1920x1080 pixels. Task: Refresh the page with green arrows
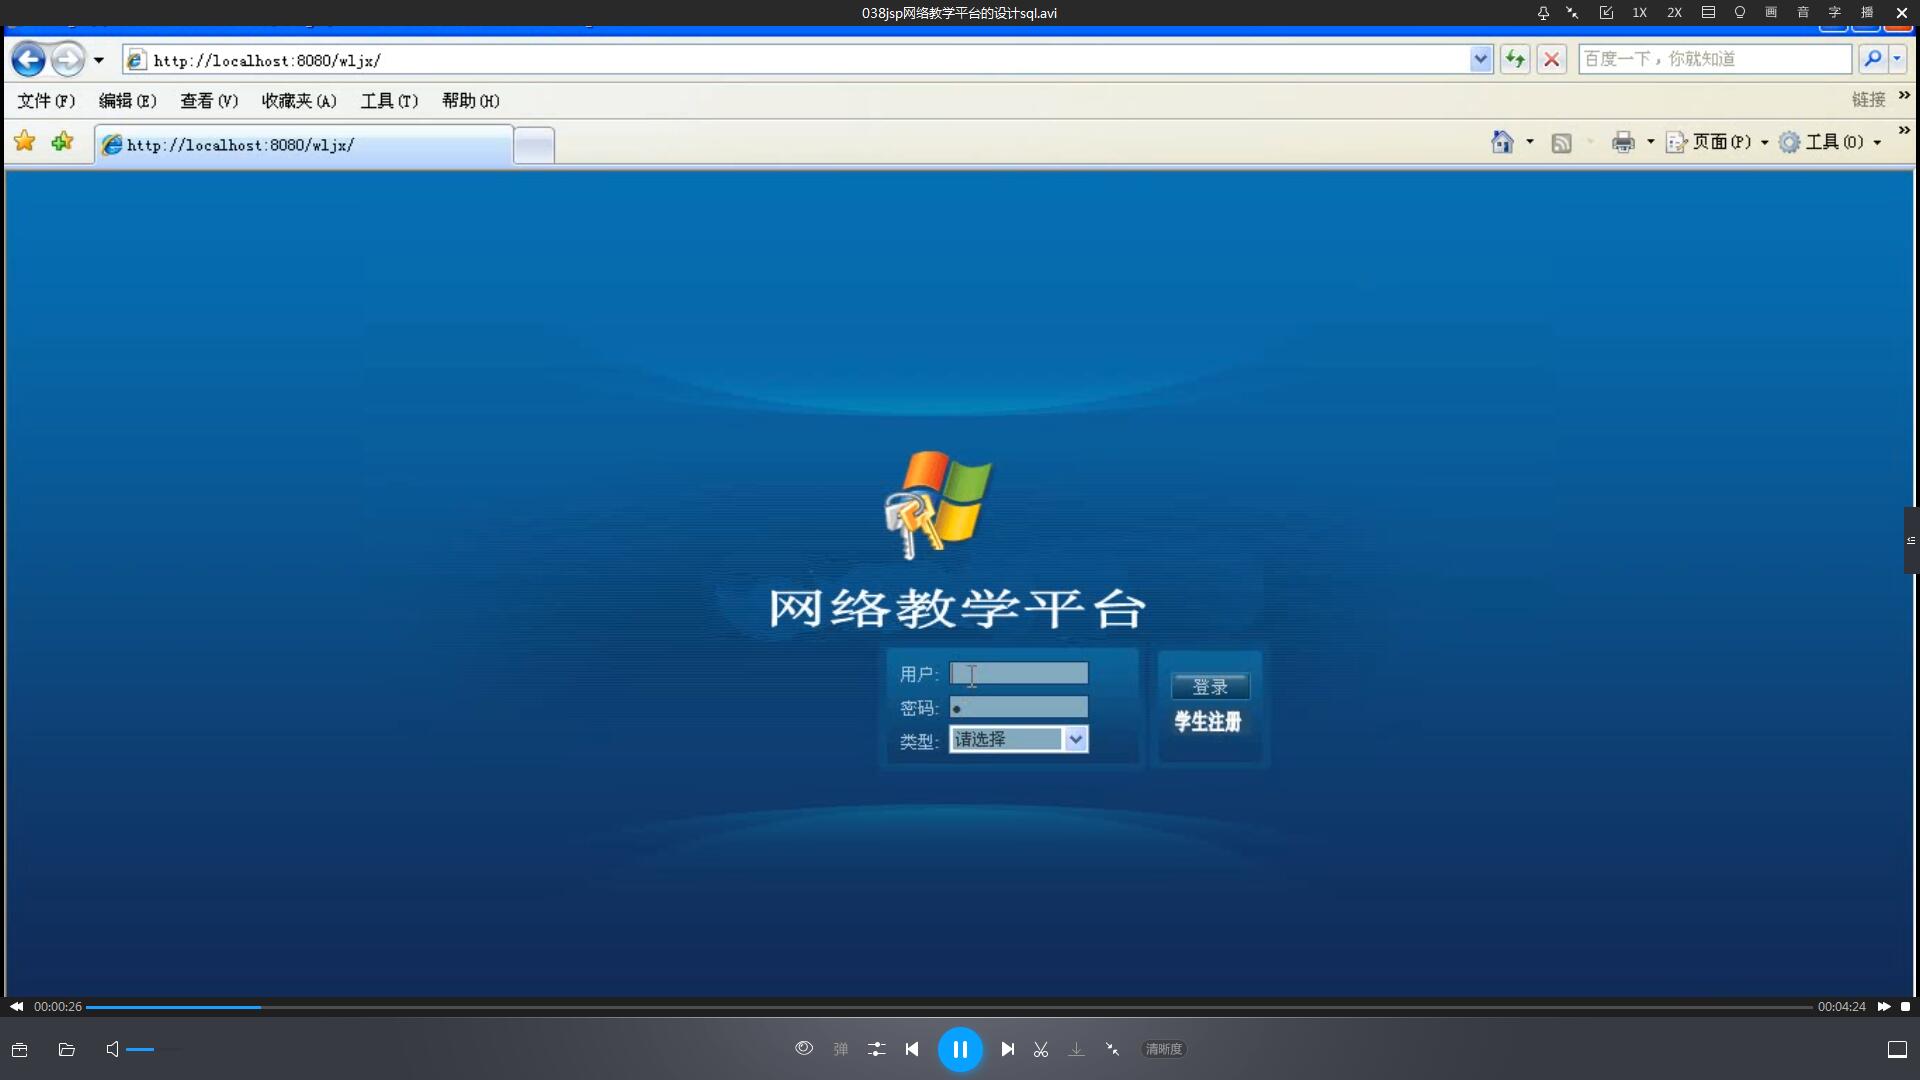pos(1515,60)
